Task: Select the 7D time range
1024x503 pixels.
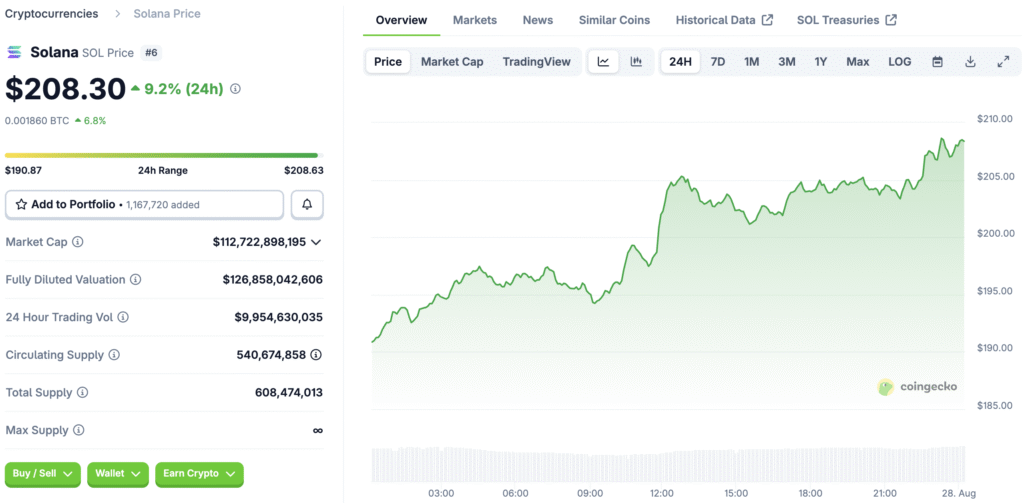Action: [x=718, y=62]
